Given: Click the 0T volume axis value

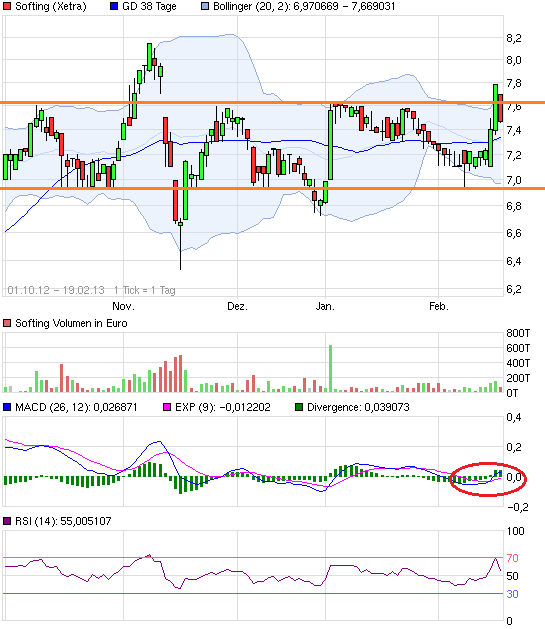Looking at the screenshot, I should [513, 393].
